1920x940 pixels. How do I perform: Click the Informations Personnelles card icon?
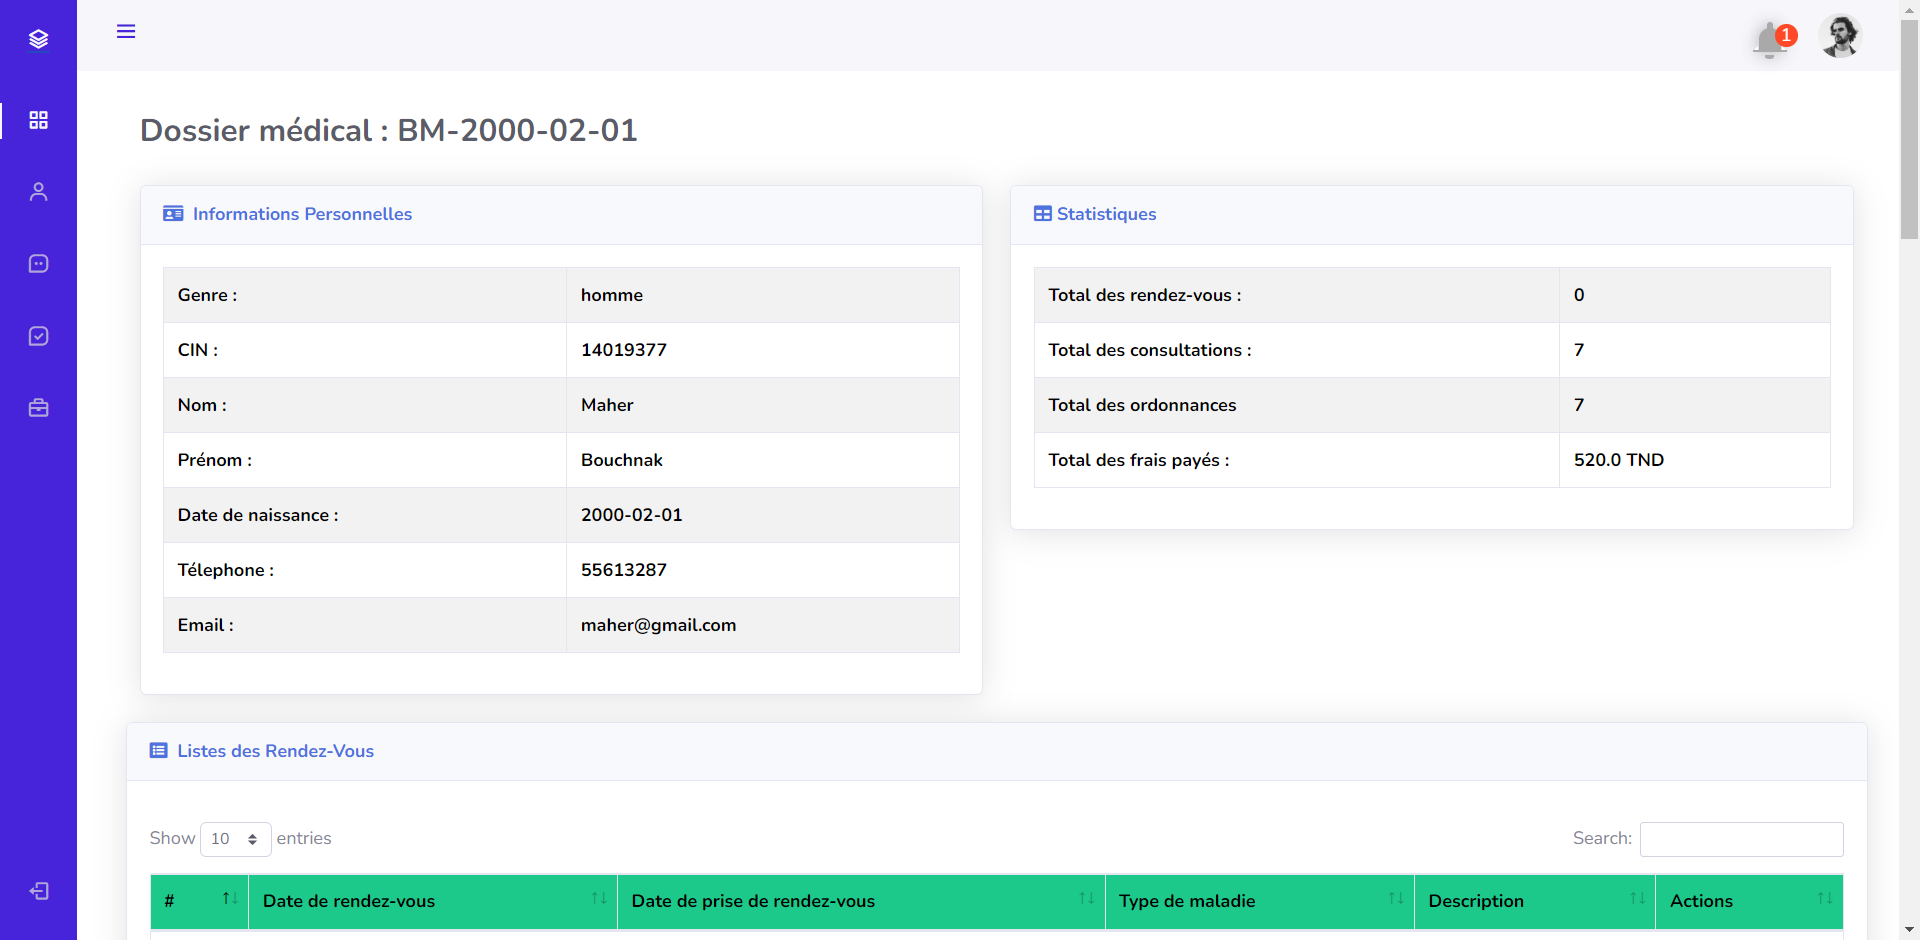click(x=172, y=213)
